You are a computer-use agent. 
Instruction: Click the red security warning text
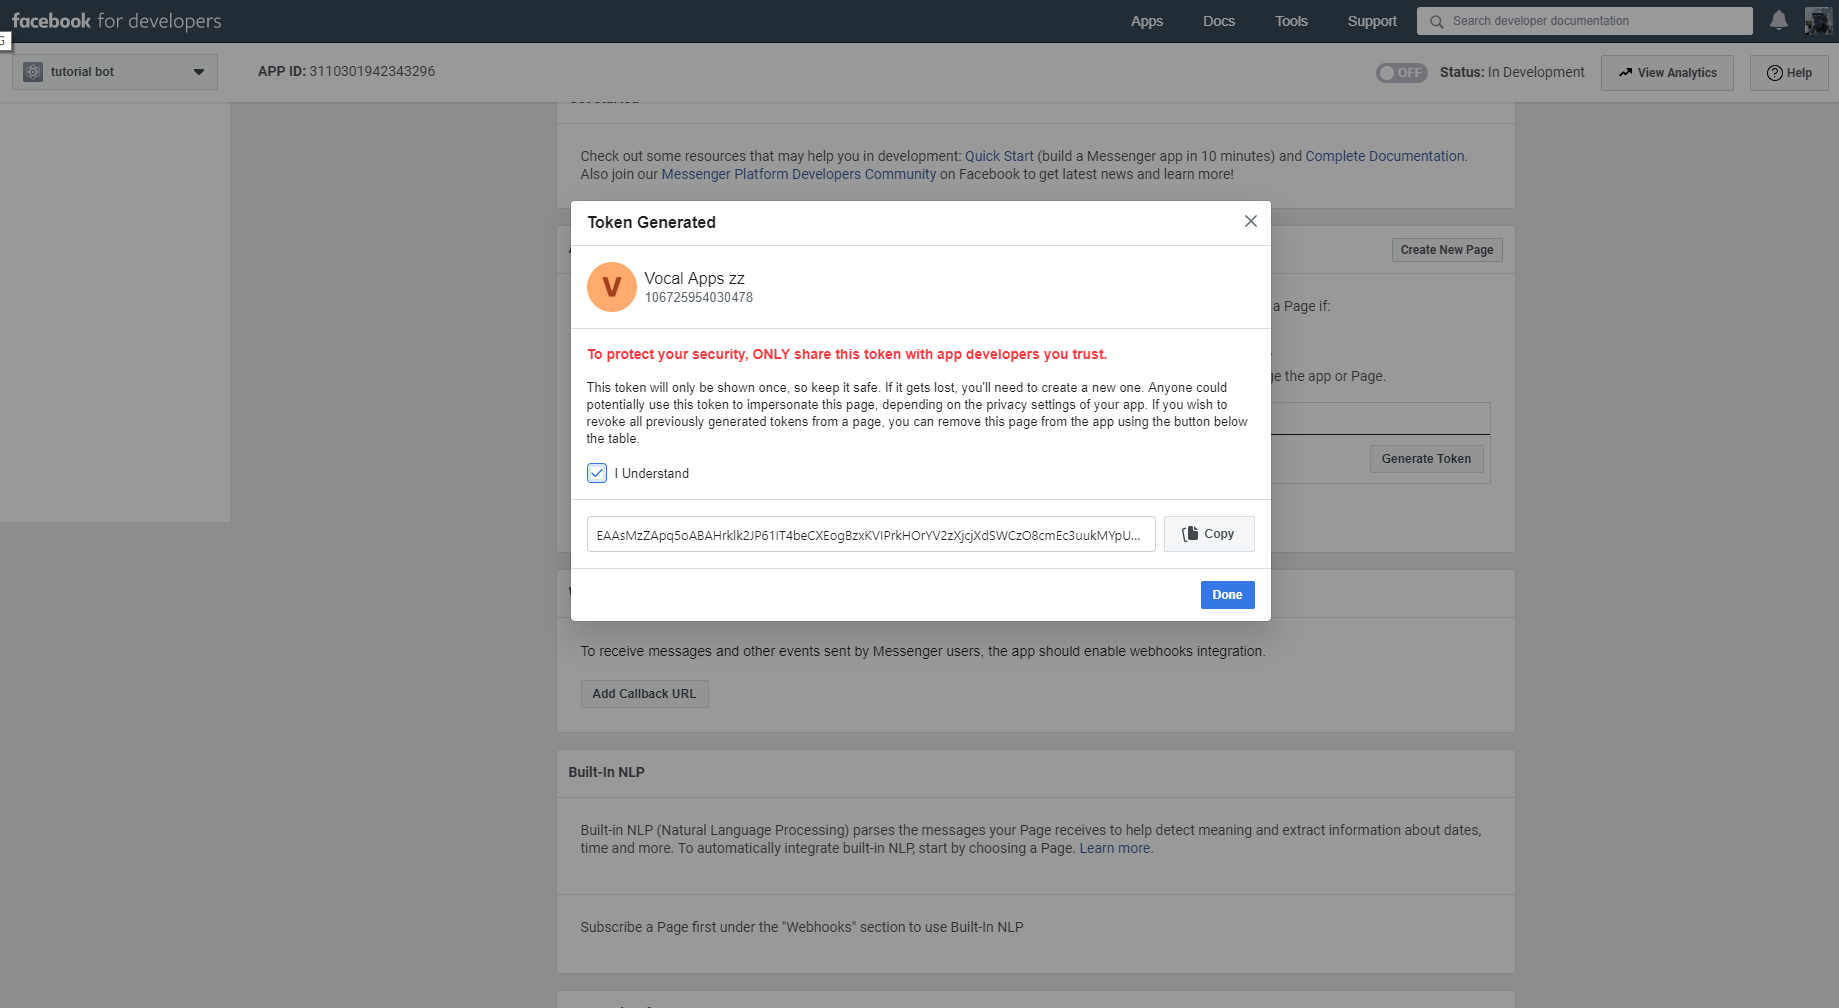(847, 354)
